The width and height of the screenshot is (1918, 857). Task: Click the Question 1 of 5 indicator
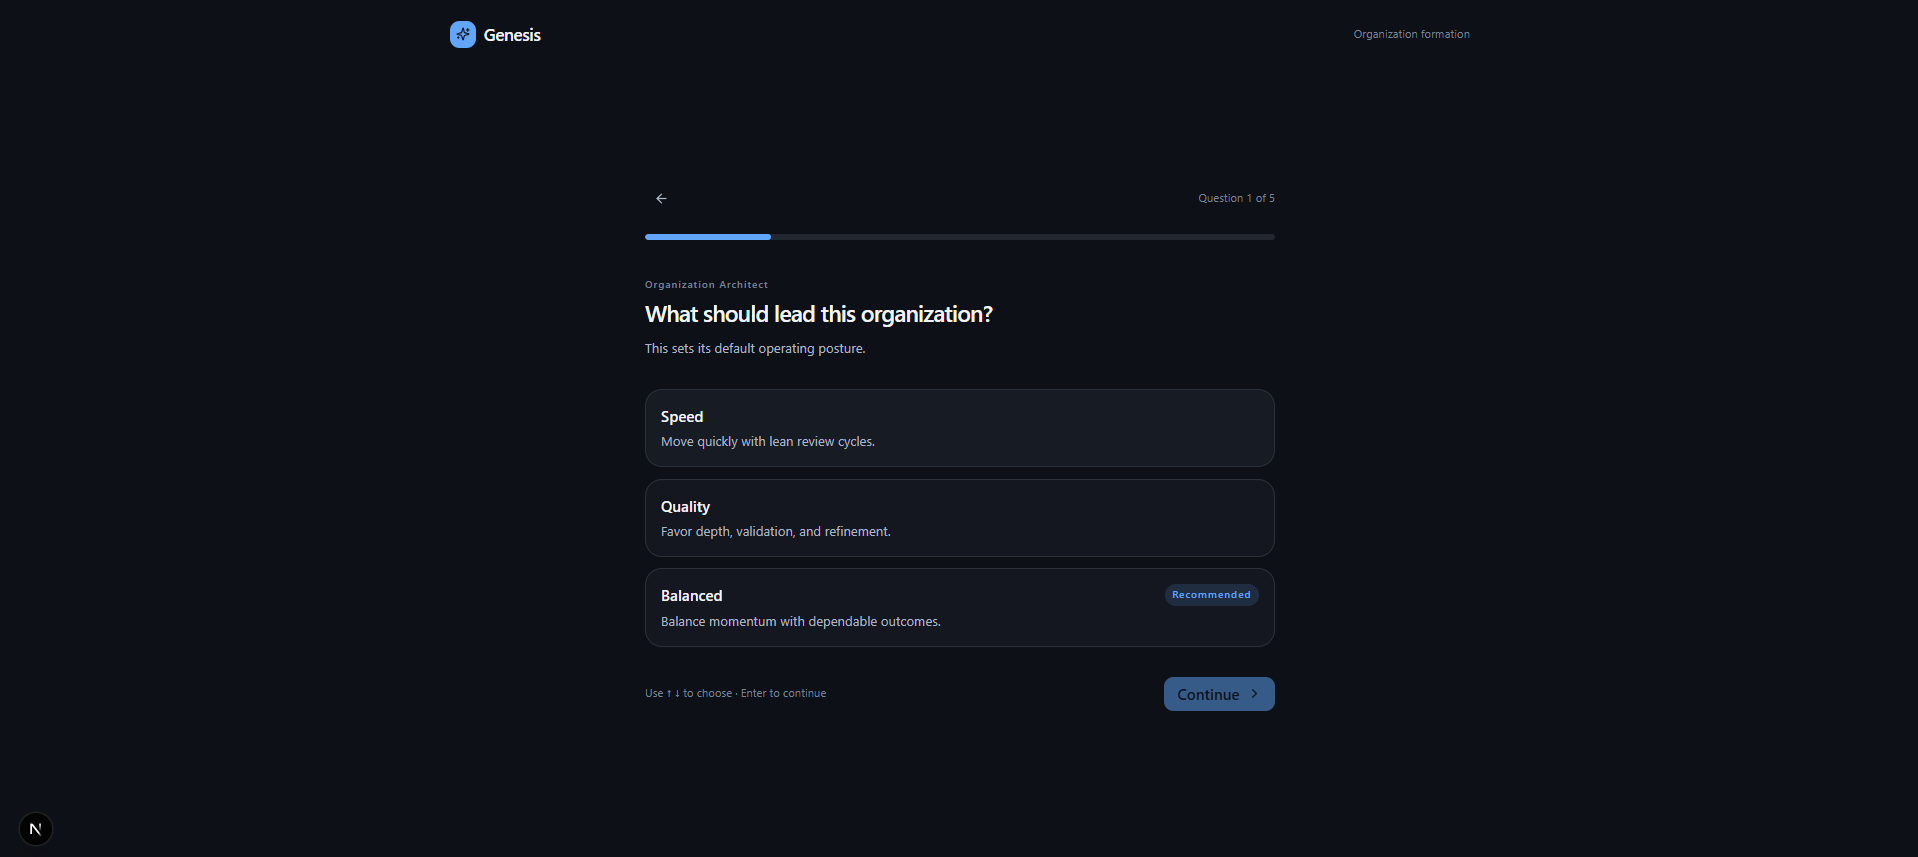pyautogui.click(x=1236, y=198)
